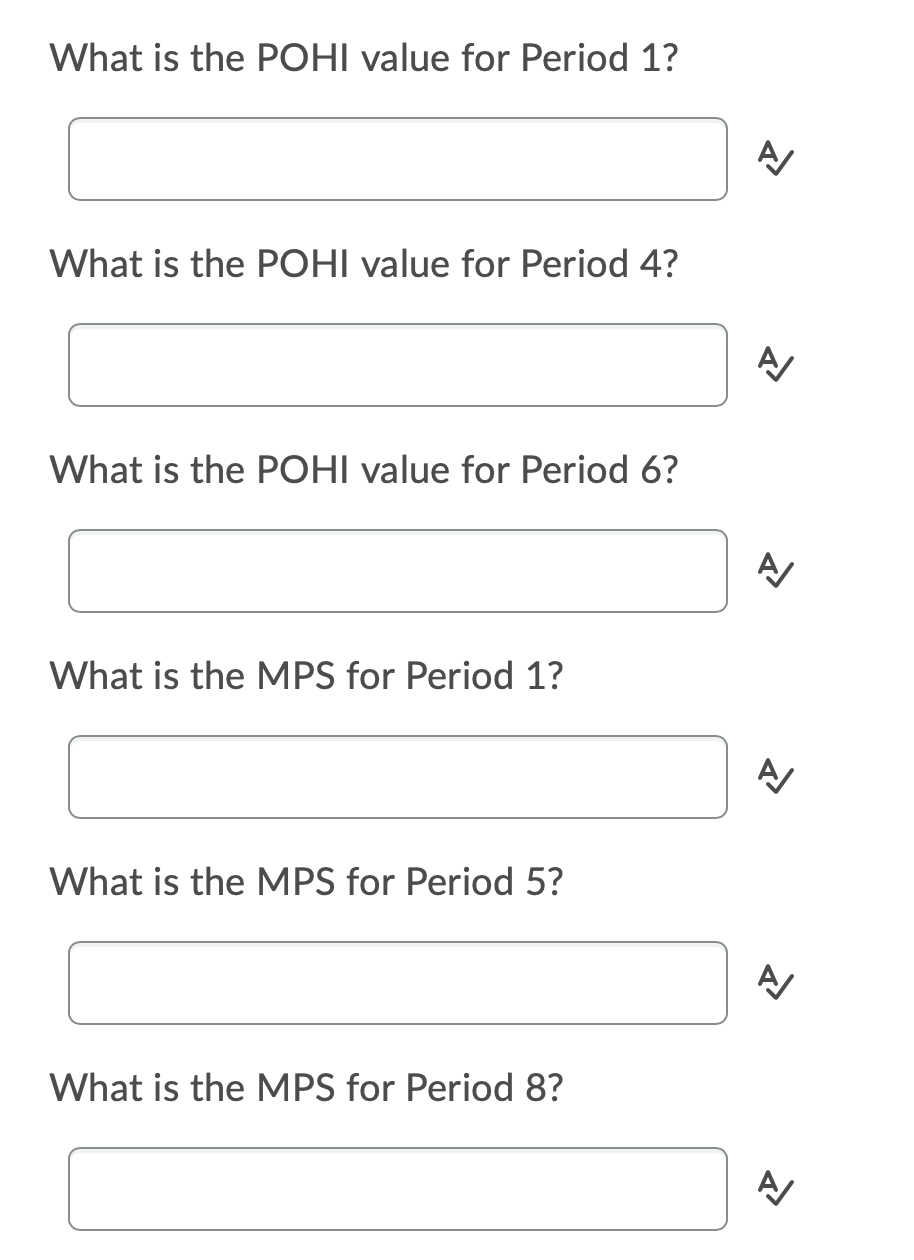Click the MPS Period 8 input box
The width and height of the screenshot is (914, 1260).
pyautogui.click(x=397, y=1190)
